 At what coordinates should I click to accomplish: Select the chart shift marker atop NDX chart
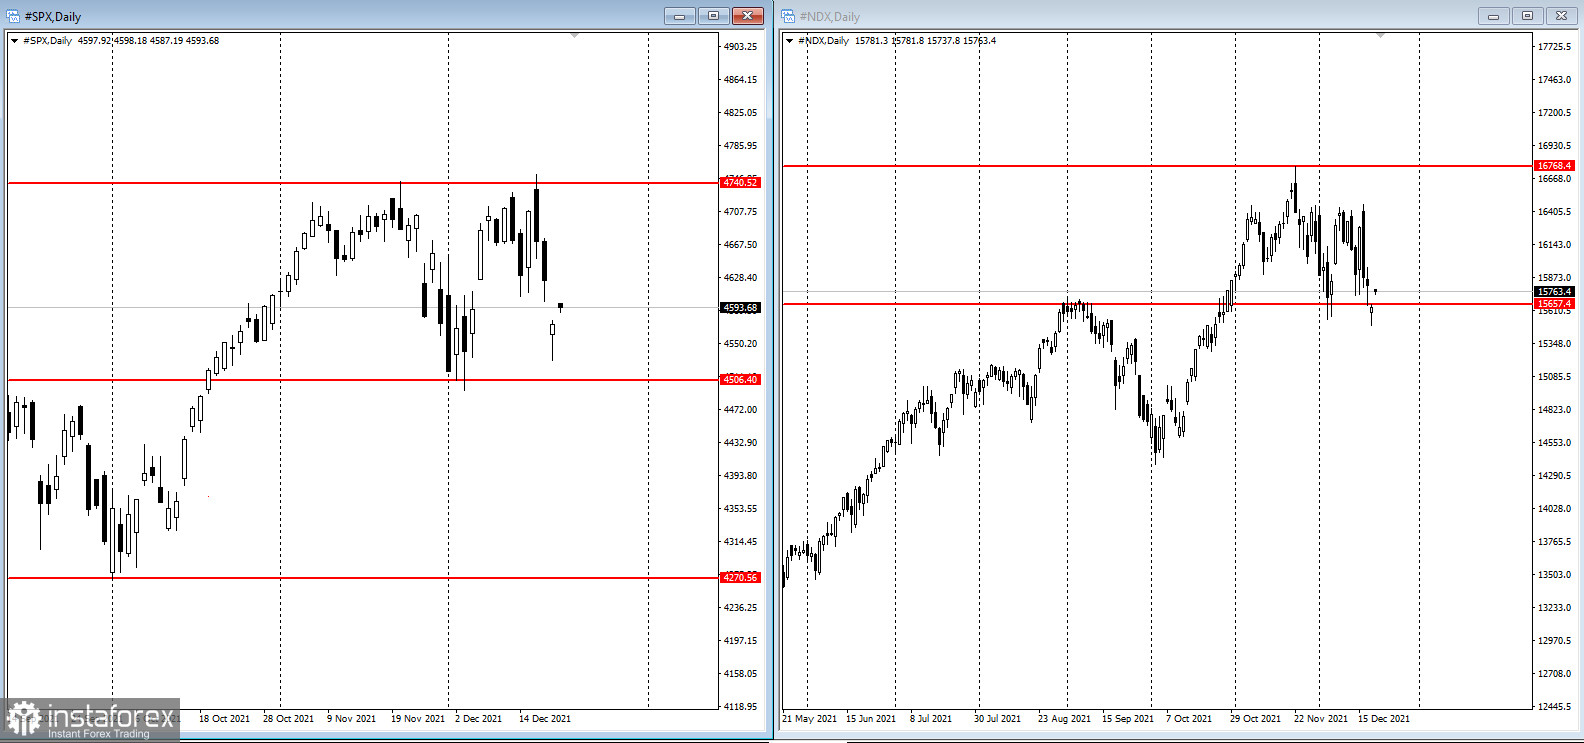(1380, 36)
